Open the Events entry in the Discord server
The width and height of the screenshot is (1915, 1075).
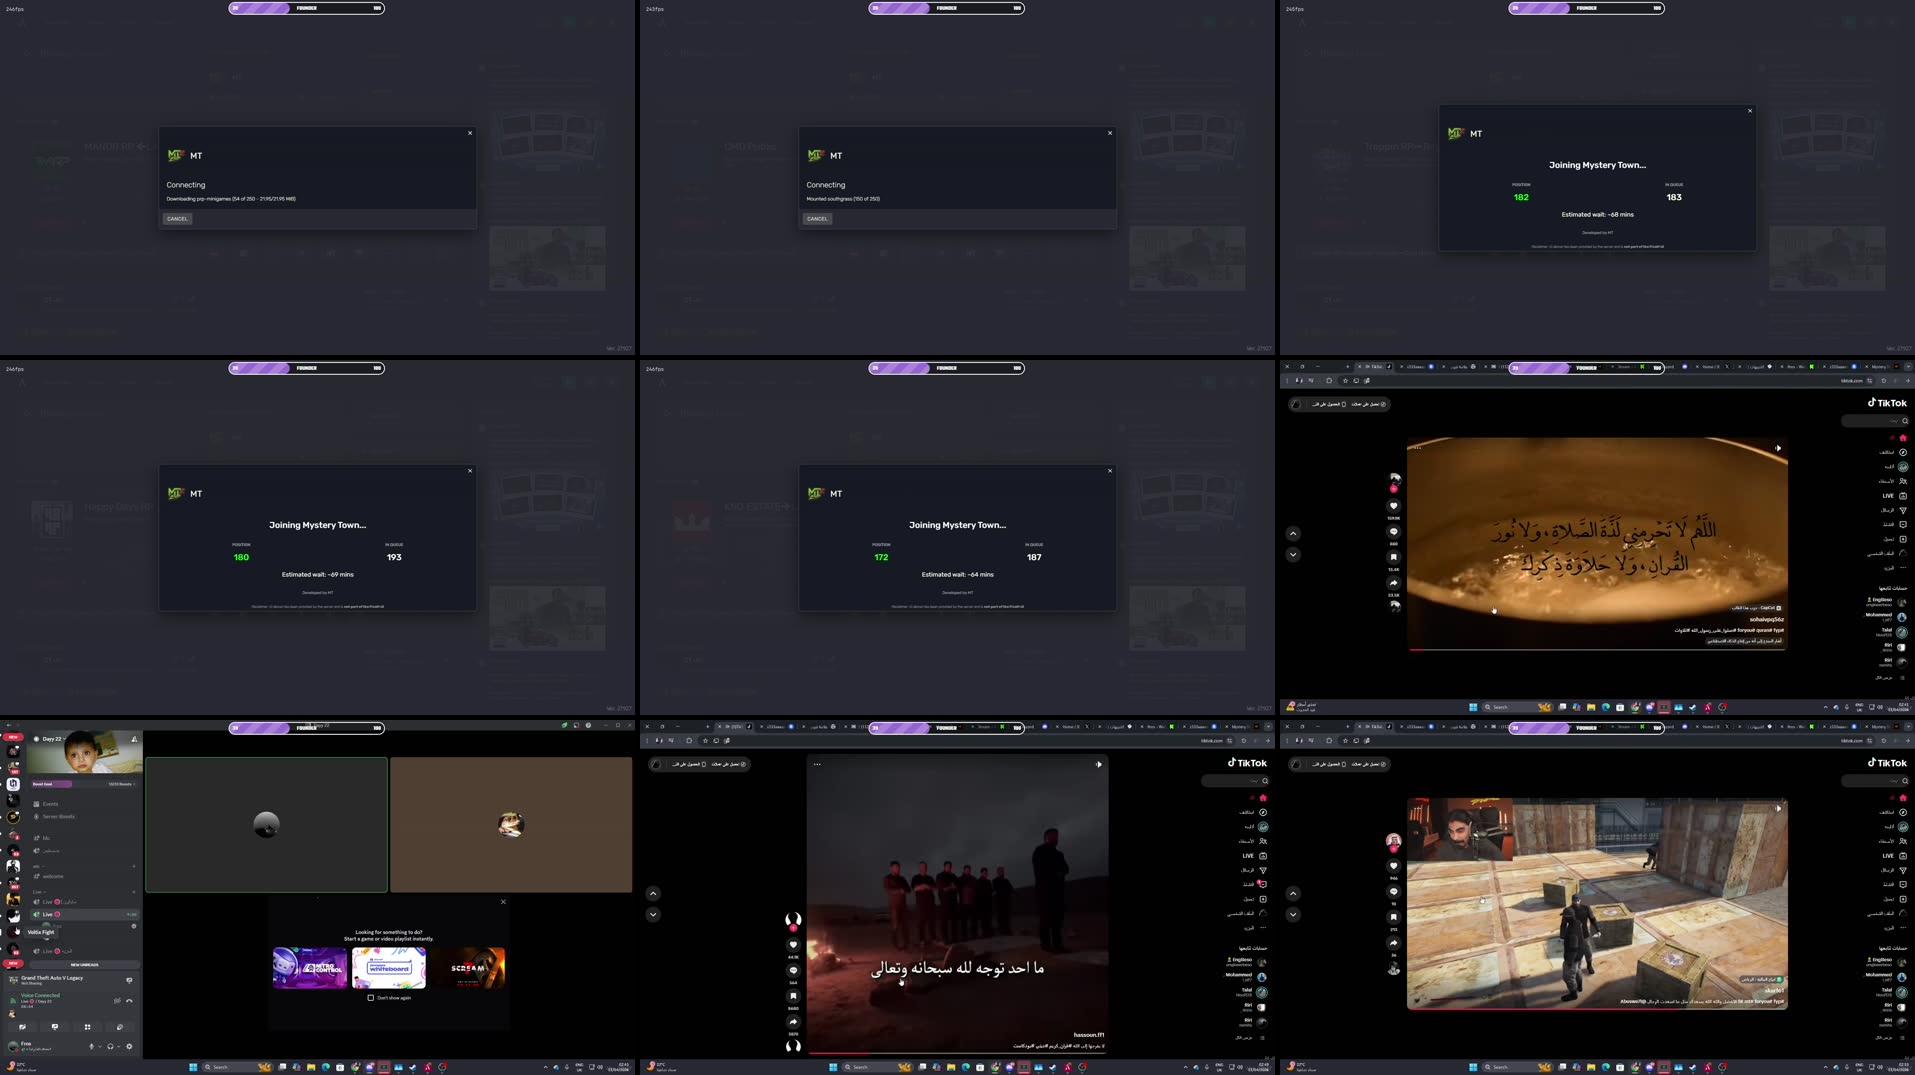click(49, 804)
